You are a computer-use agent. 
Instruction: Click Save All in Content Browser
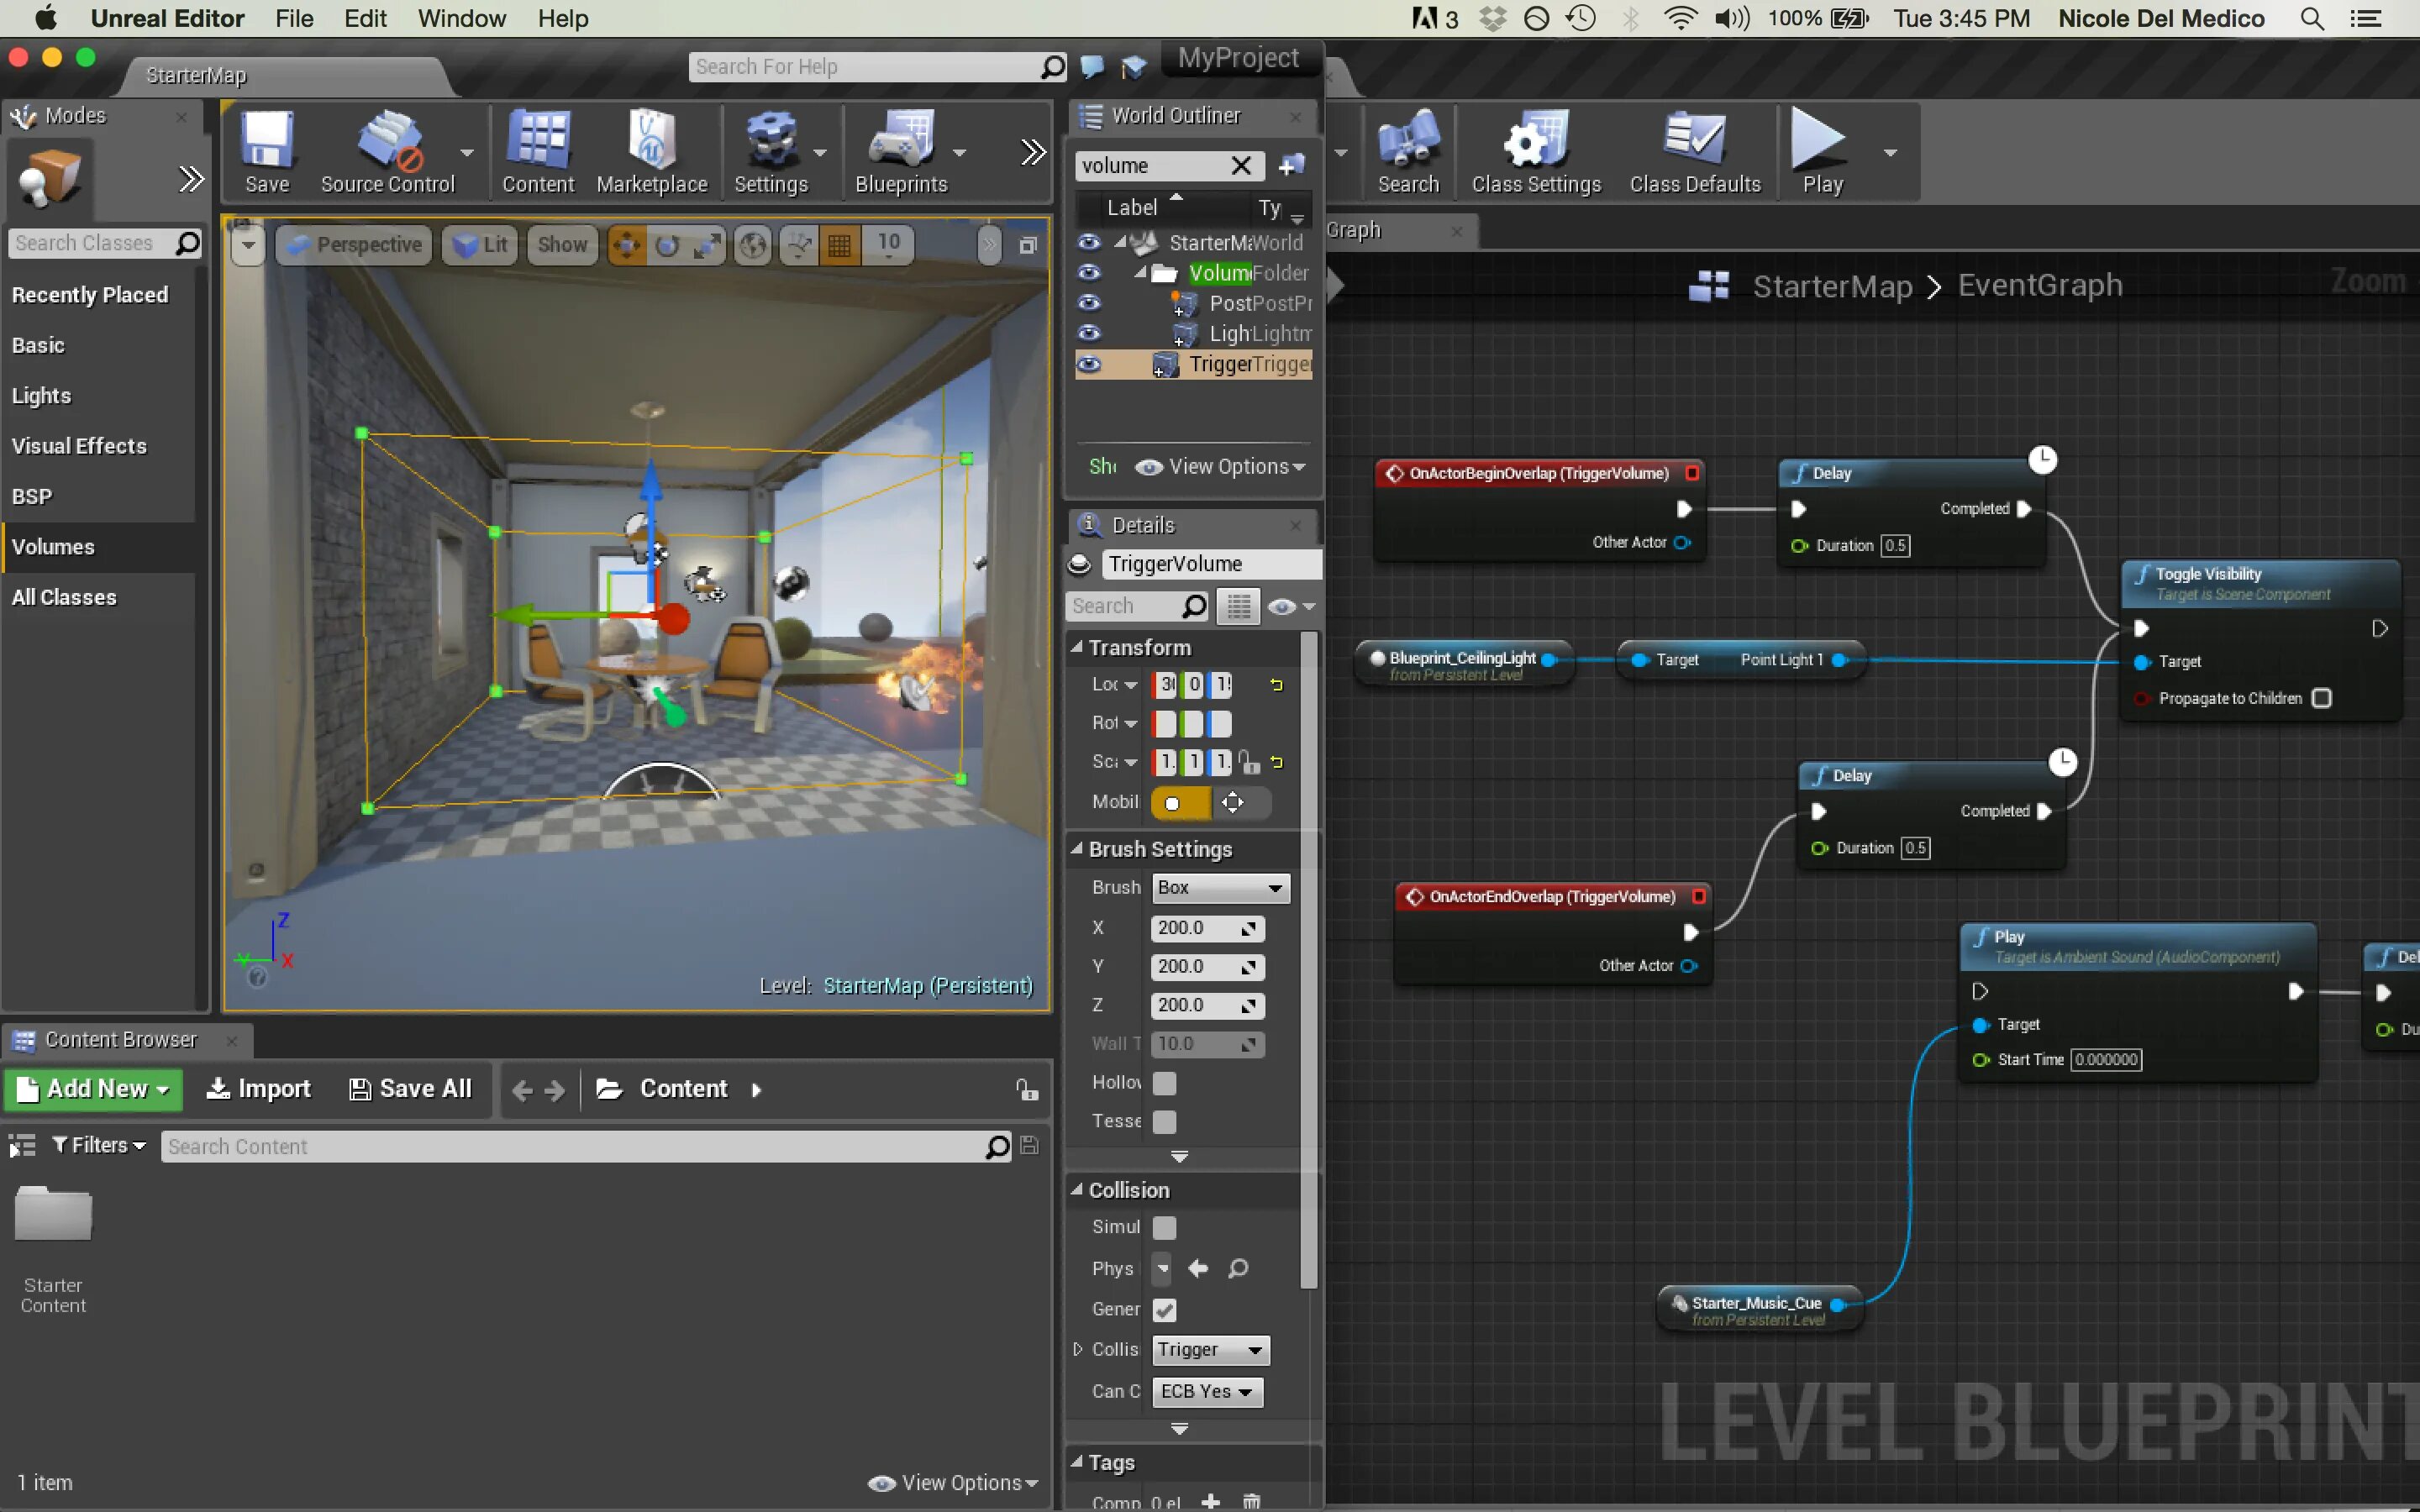(x=411, y=1089)
